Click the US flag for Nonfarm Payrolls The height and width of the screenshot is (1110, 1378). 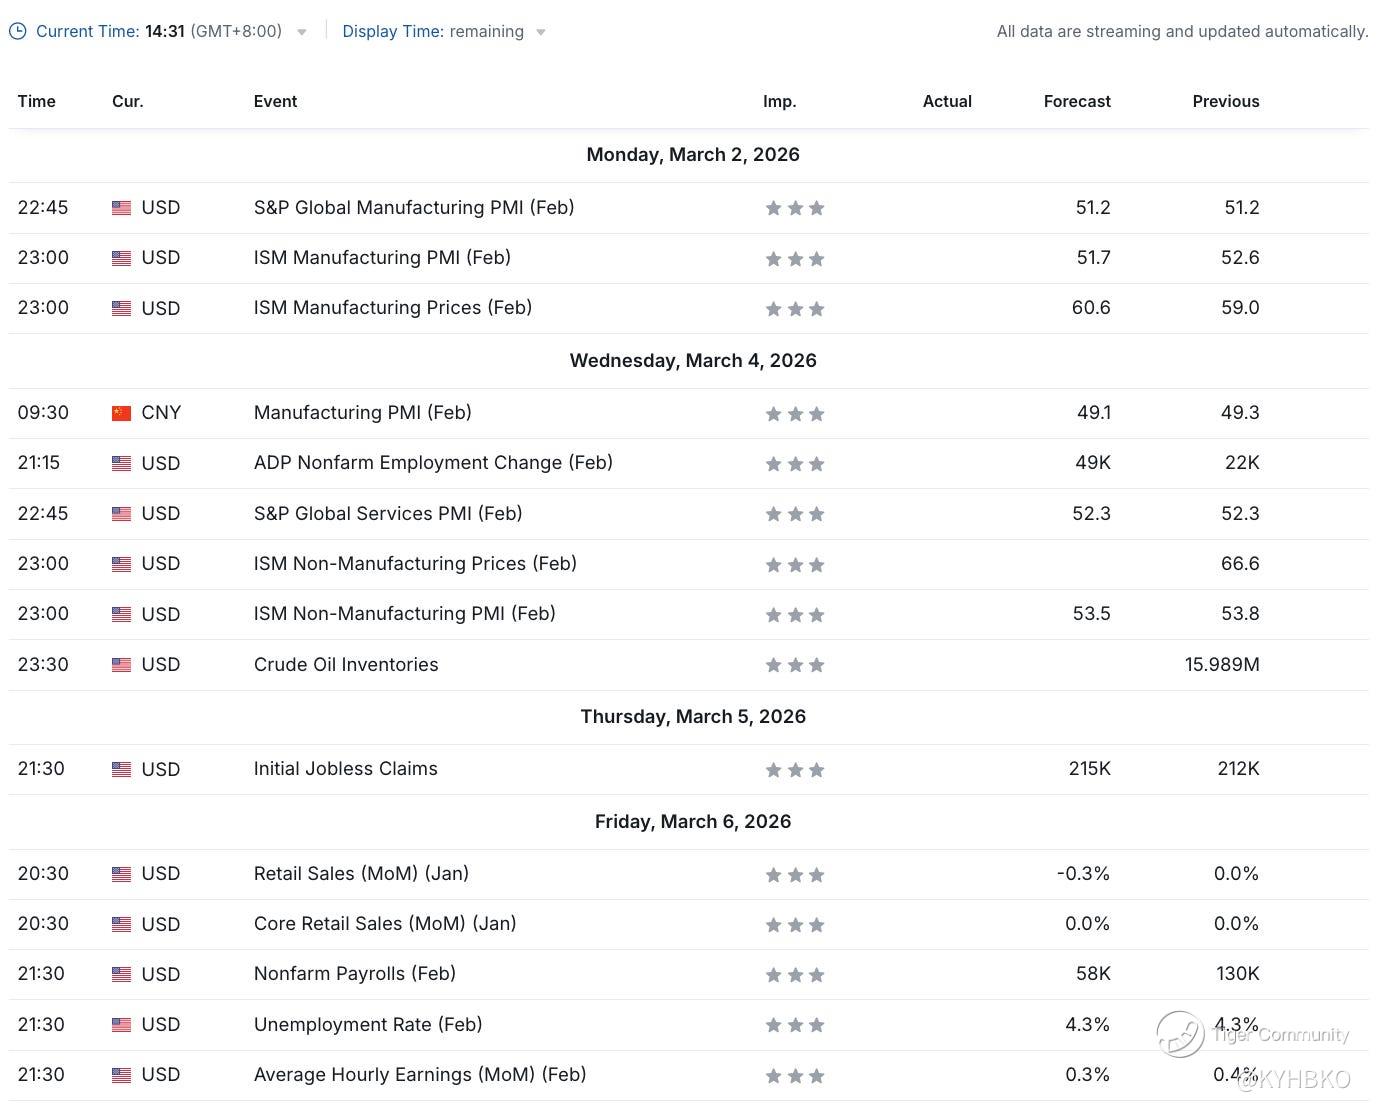(x=121, y=974)
